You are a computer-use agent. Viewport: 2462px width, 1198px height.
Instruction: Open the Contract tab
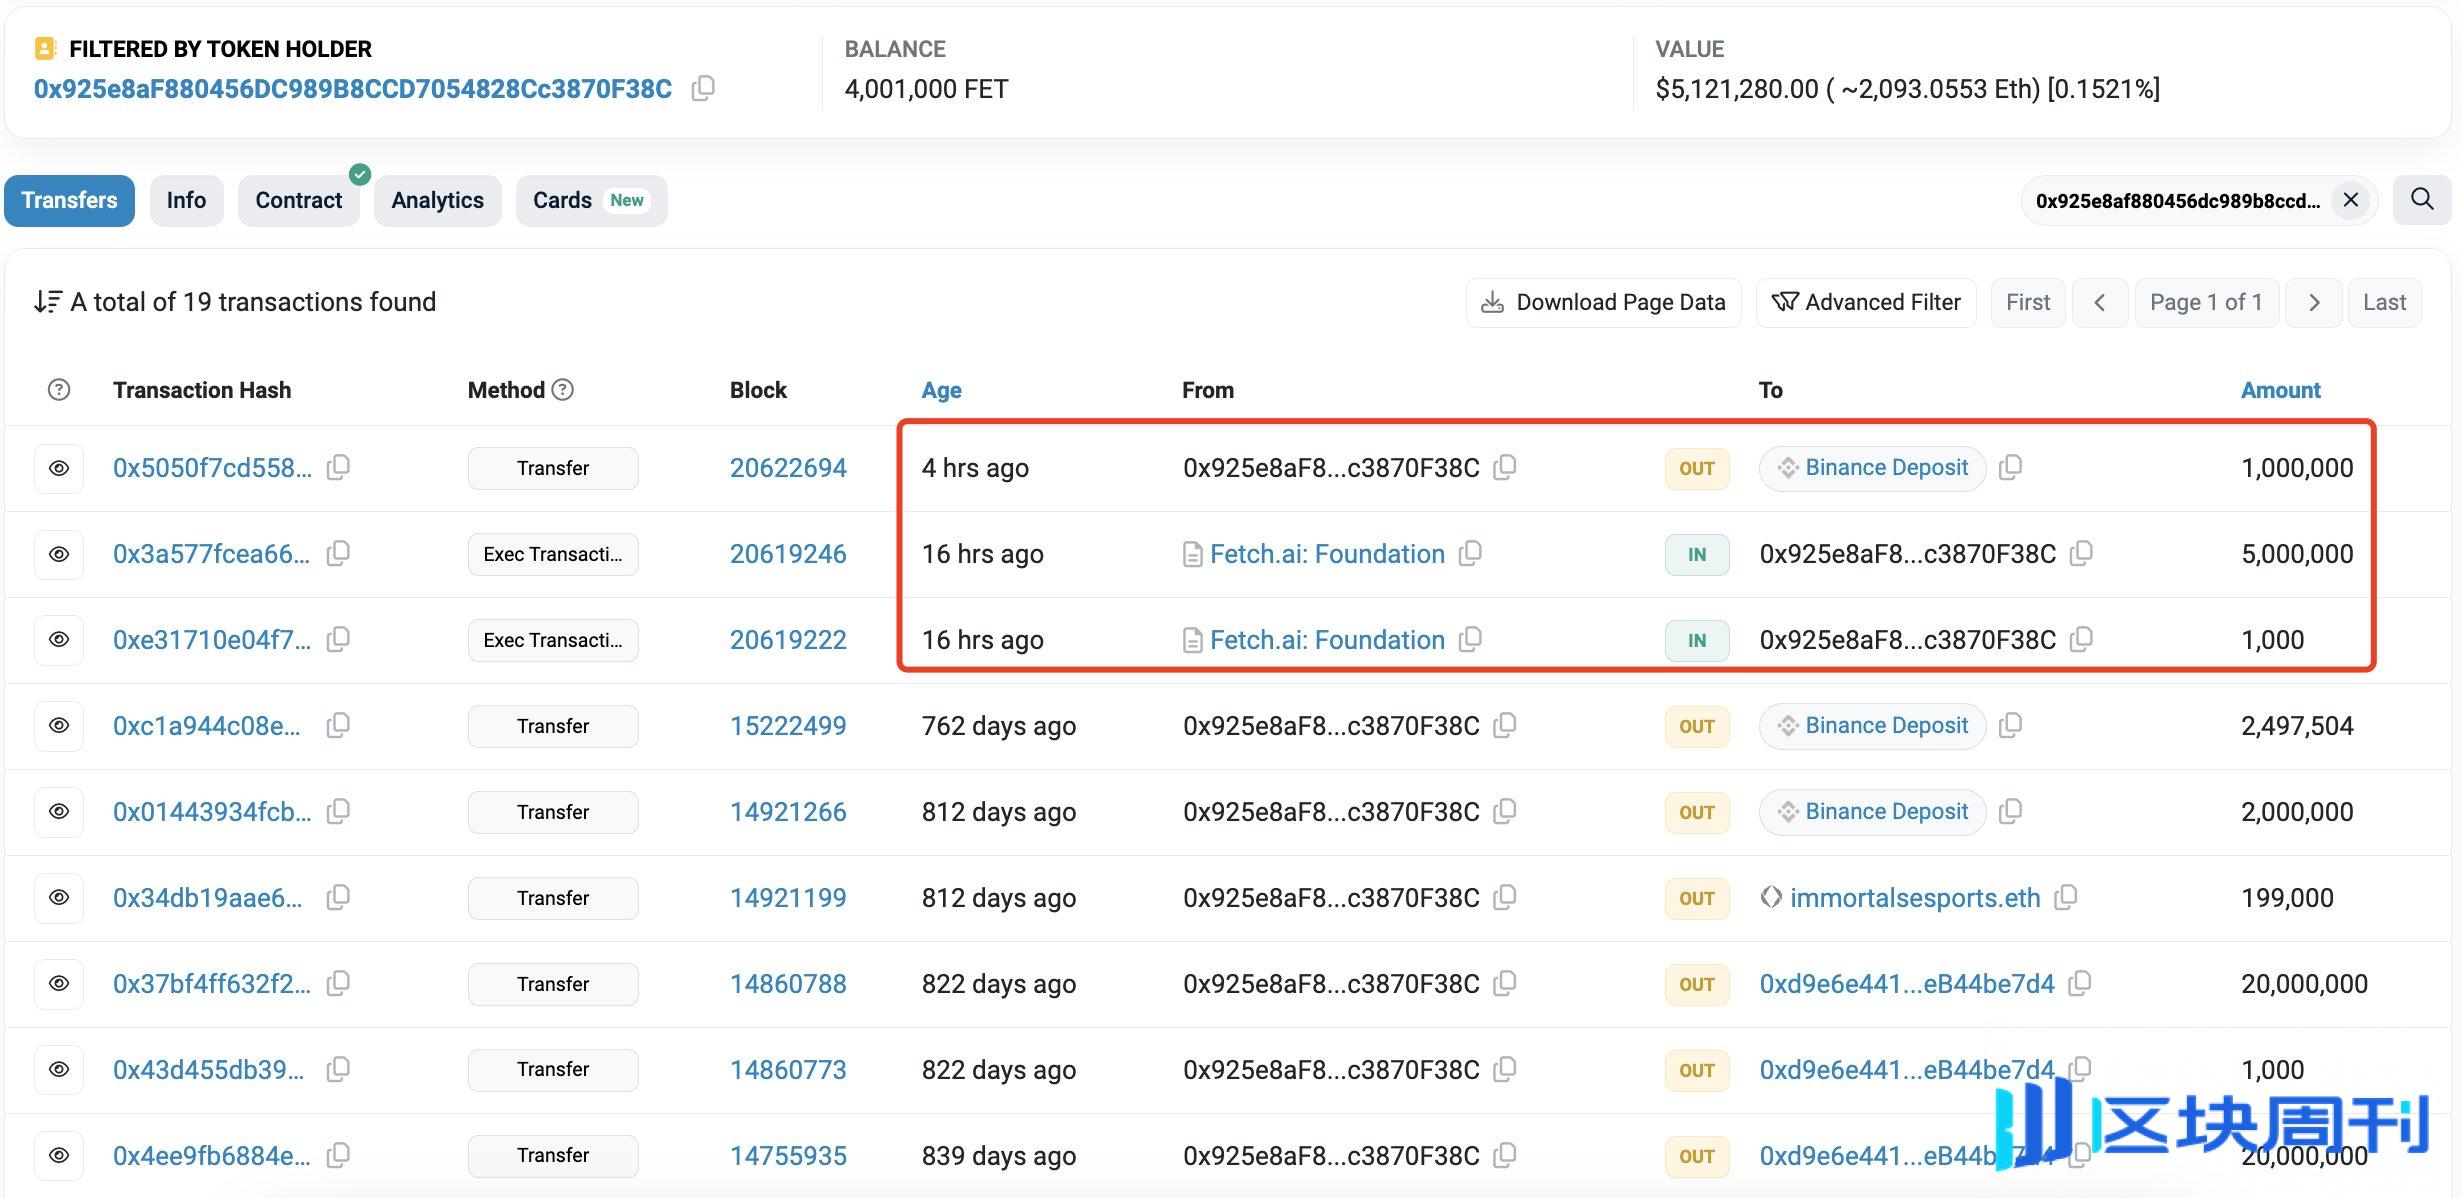coord(298,200)
